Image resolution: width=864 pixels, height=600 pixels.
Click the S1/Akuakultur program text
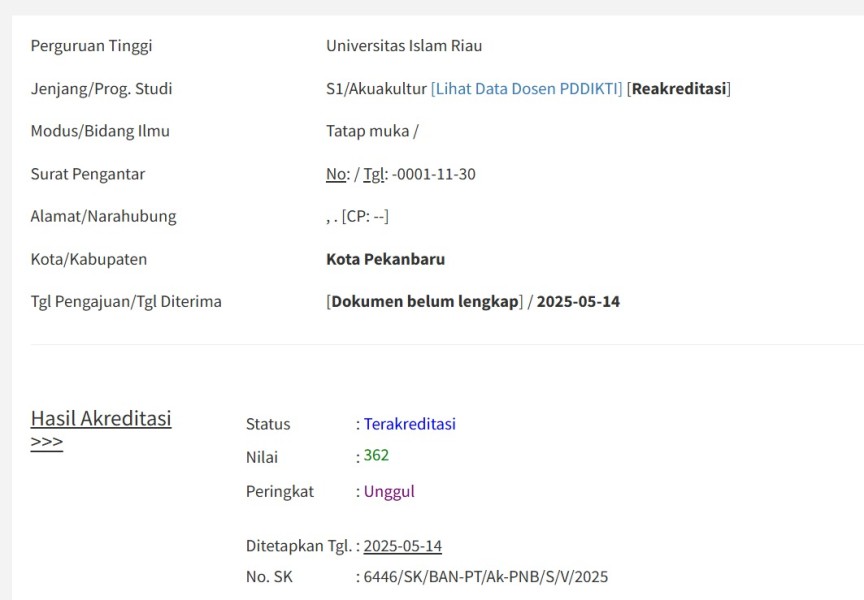coord(376,89)
